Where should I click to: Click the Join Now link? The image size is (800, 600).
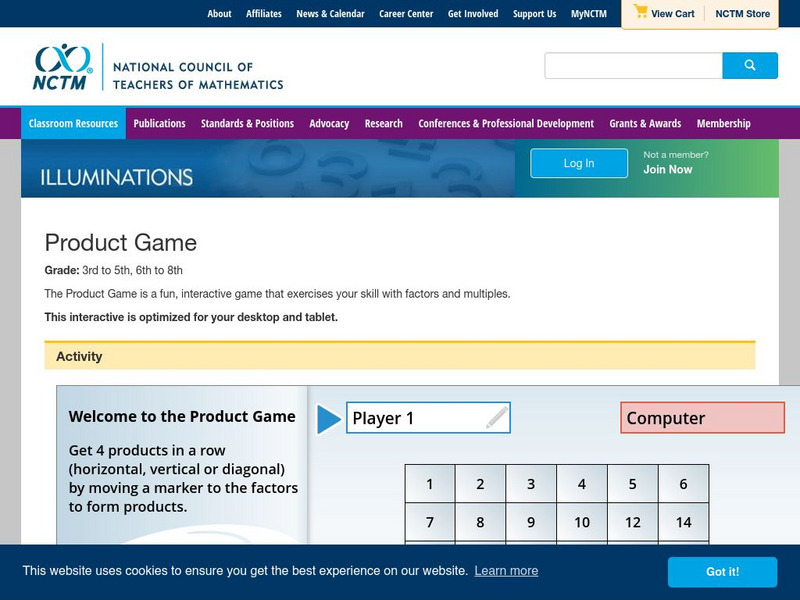668,169
